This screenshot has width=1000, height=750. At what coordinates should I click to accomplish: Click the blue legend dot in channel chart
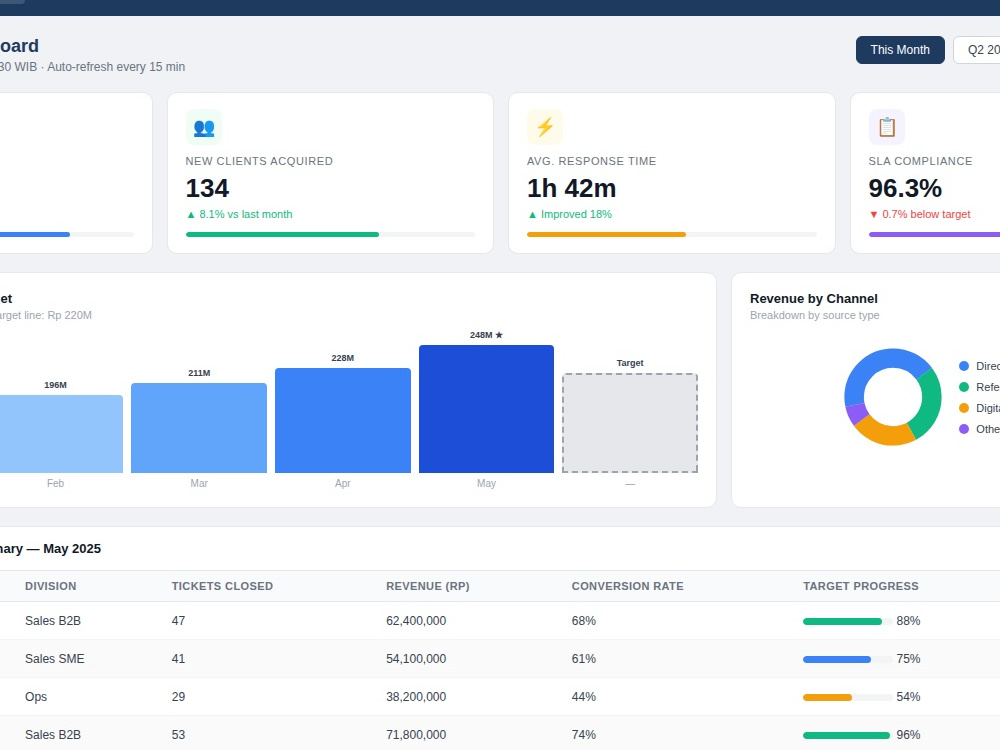click(964, 366)
